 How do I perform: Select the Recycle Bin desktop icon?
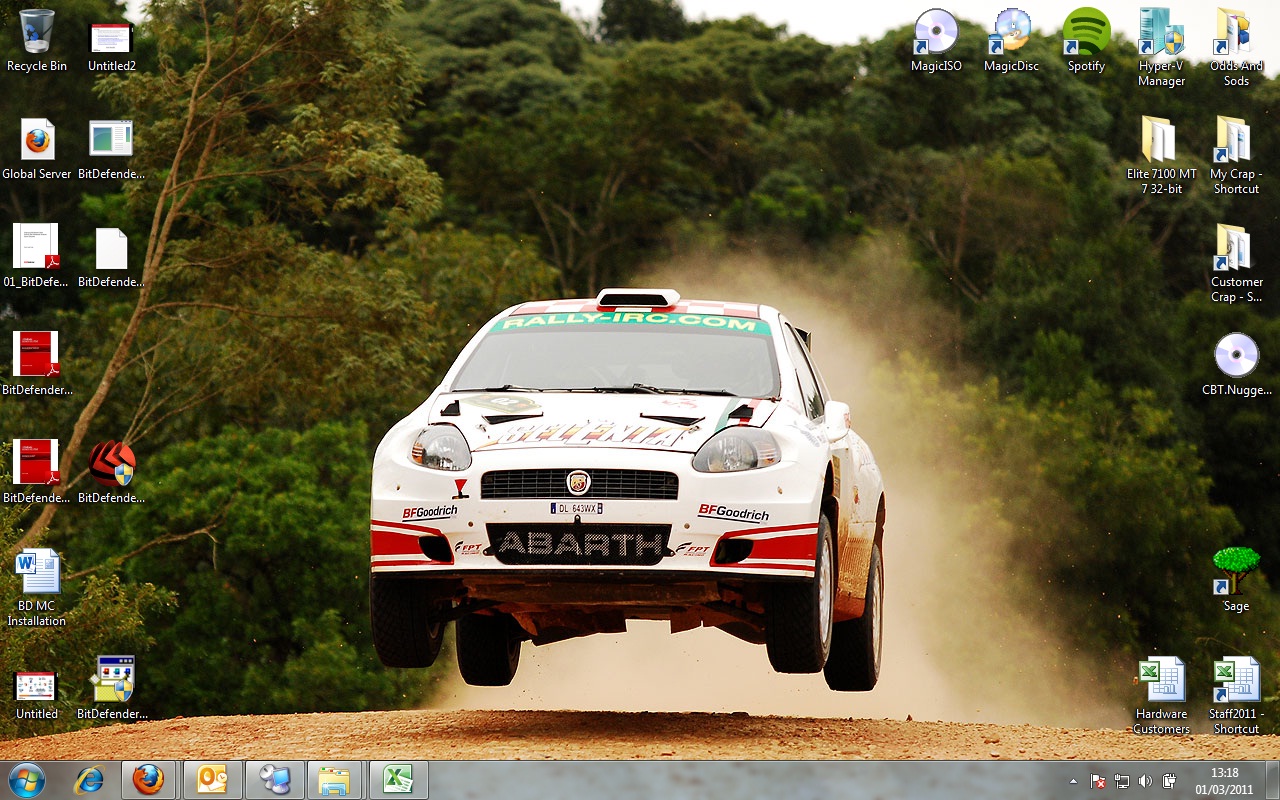[37, 41]
